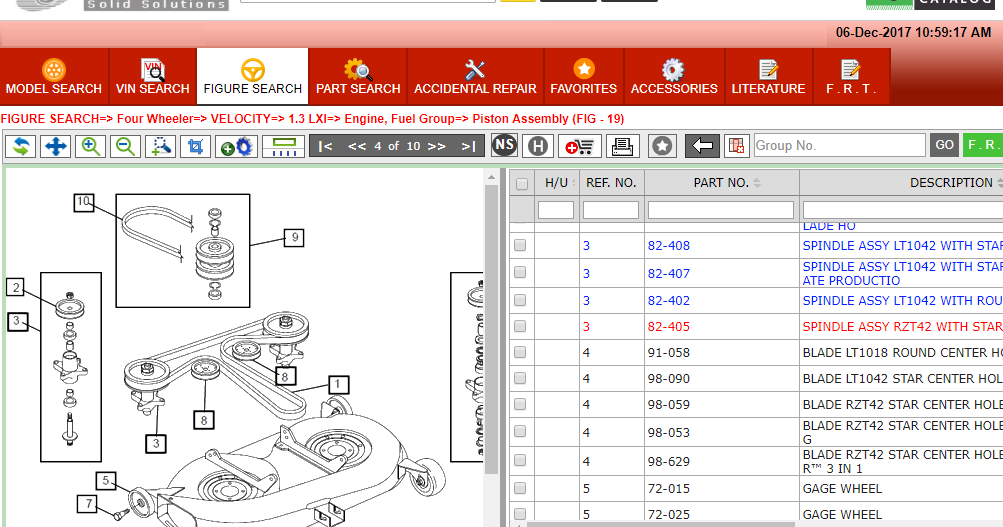Open part number link 82-402
This screenshot has height=527, width=1003.
[668, 301]
